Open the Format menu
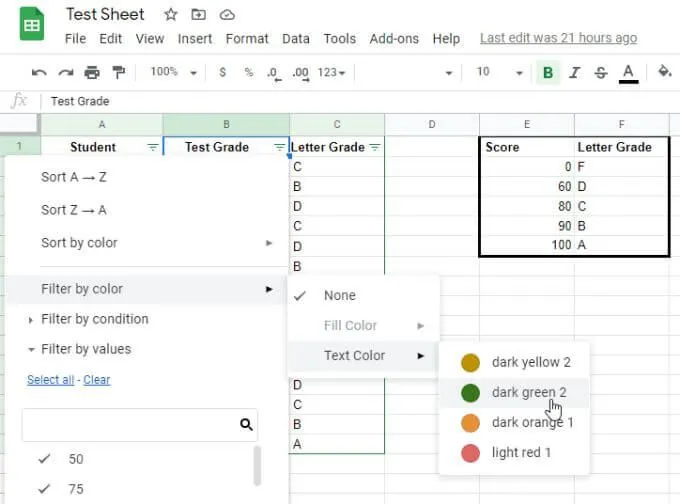Screen dimensions: 680x504 [x=247, y=39]
